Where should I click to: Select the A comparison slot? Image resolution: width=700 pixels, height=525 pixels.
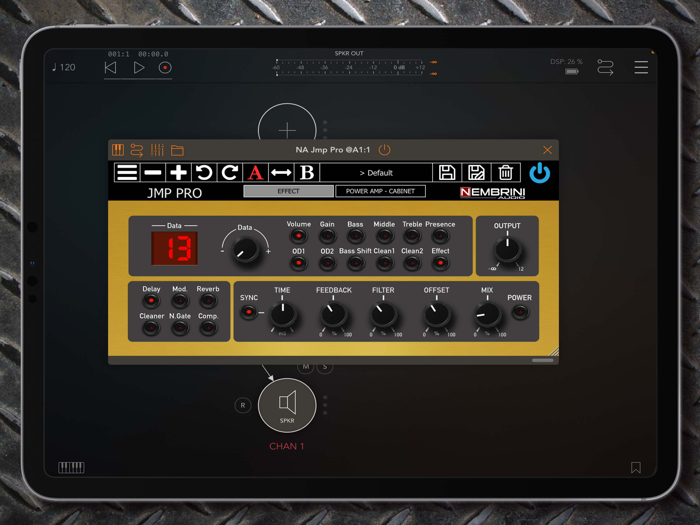tap(255, 172)
